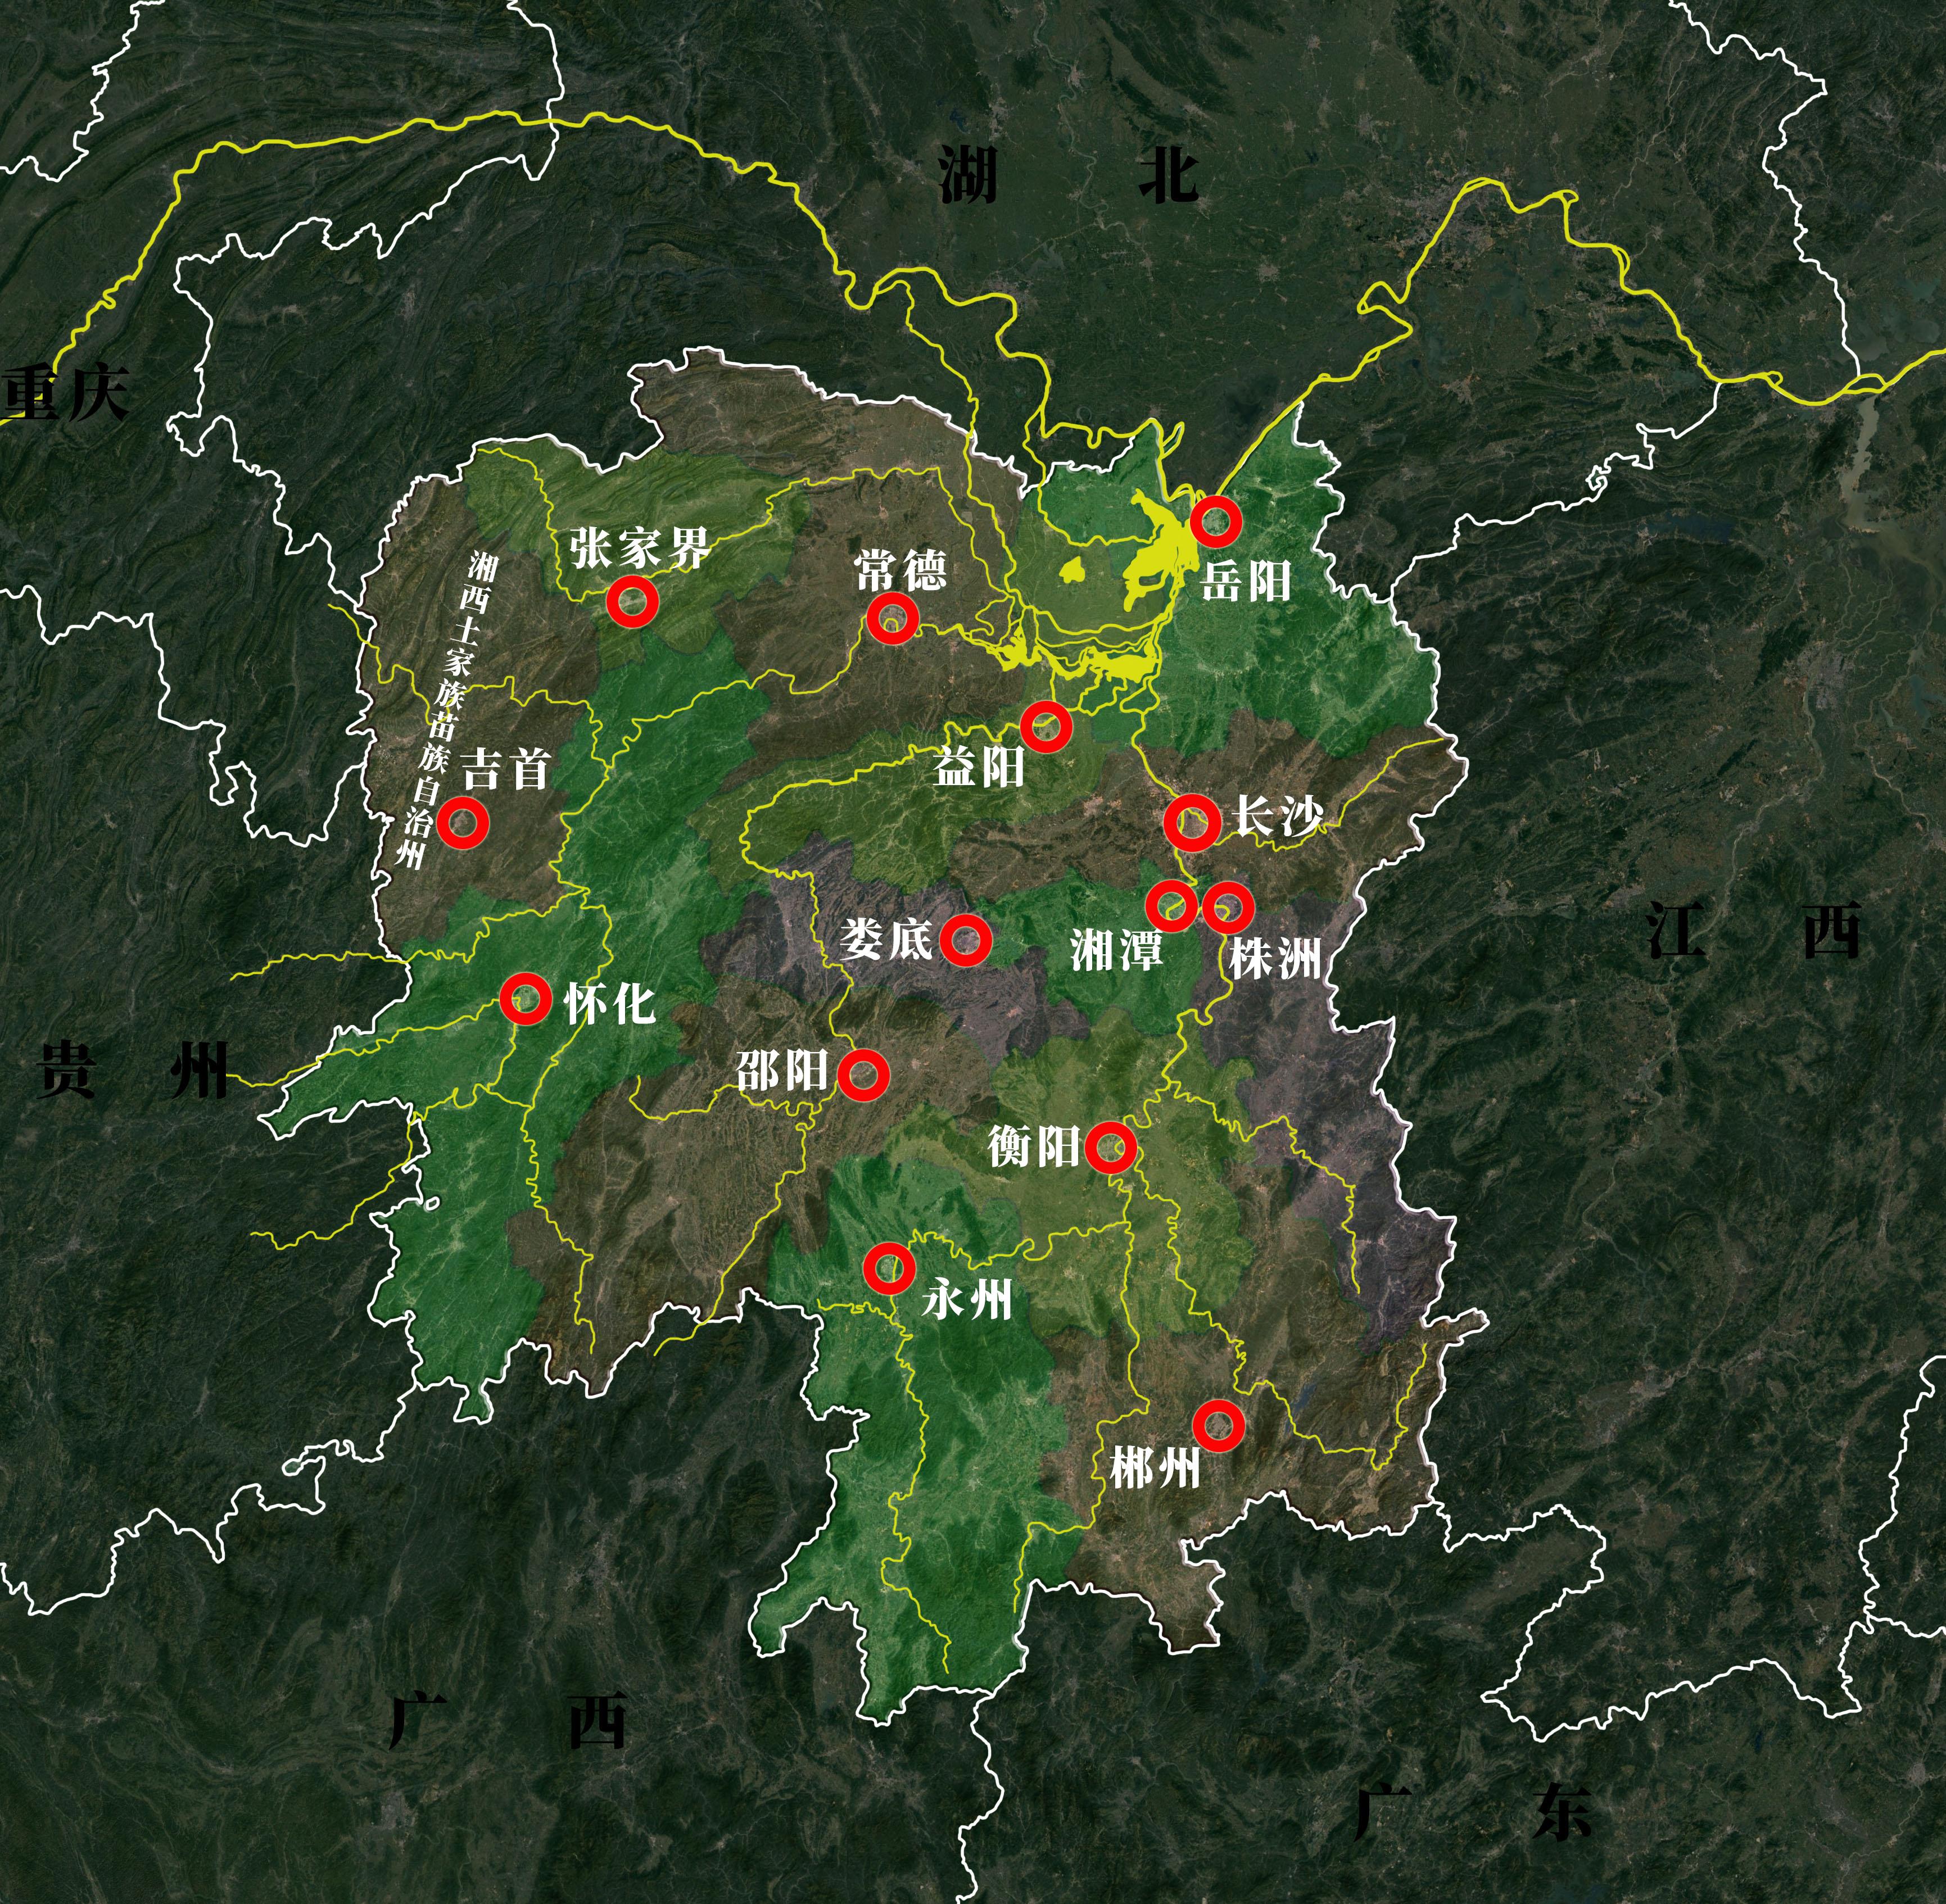Click the 张家界 city label
Screen dimensions: 1946x1904
640,548
